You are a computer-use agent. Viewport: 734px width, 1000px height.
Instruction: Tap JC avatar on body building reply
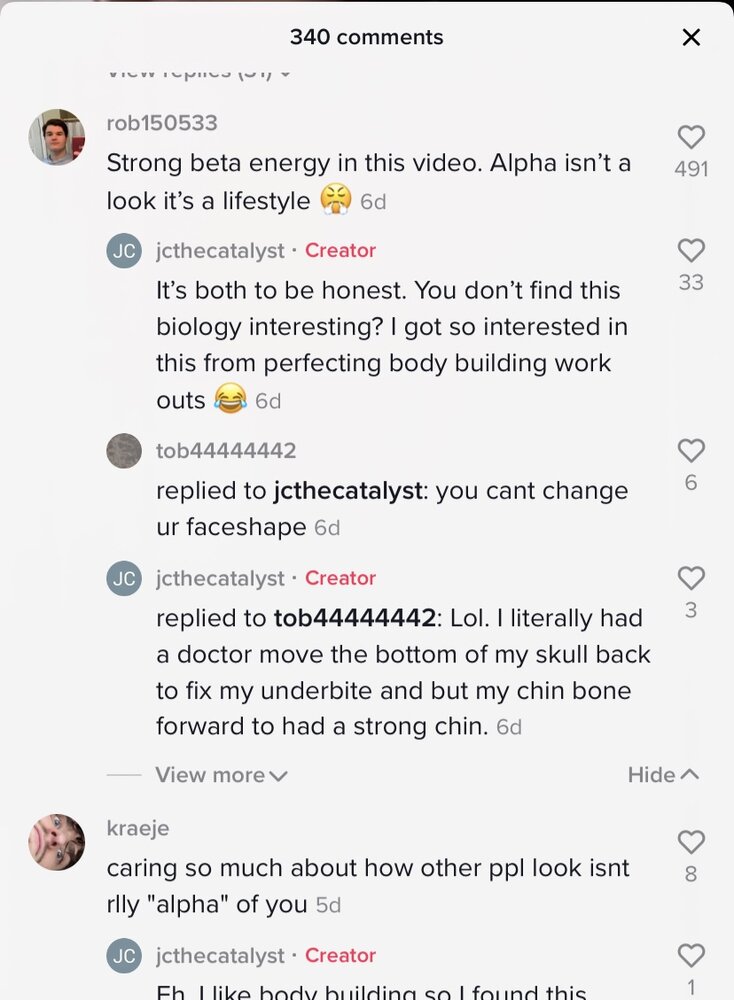pos(124,251)
